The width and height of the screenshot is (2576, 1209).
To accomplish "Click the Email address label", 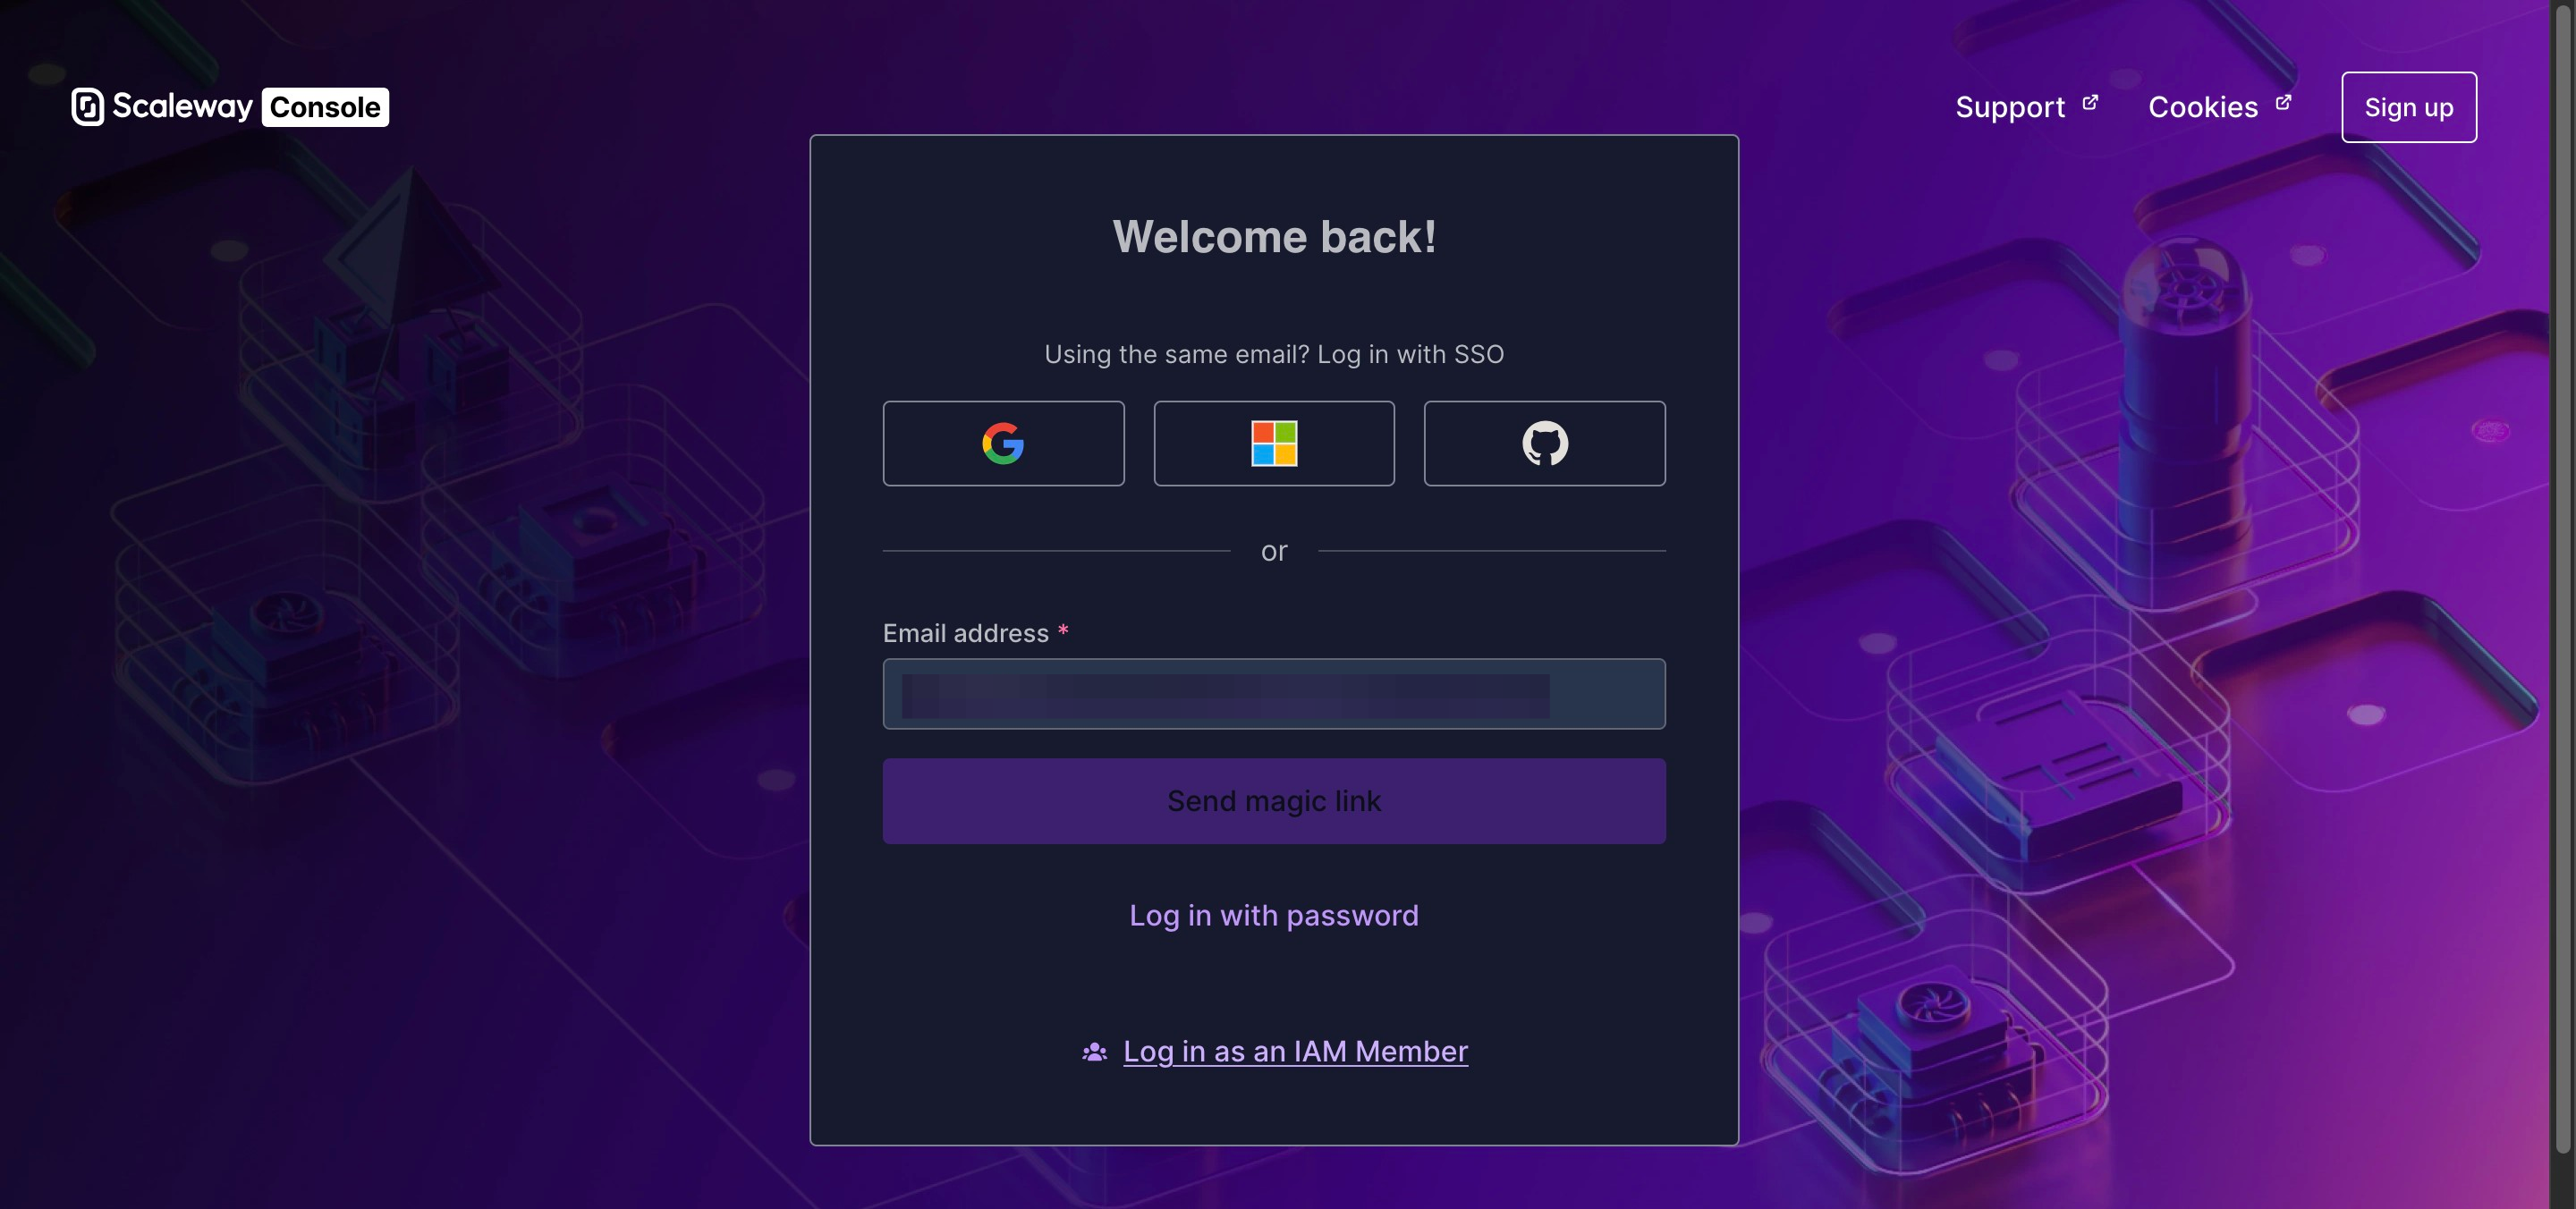I will tap(965, 633).
